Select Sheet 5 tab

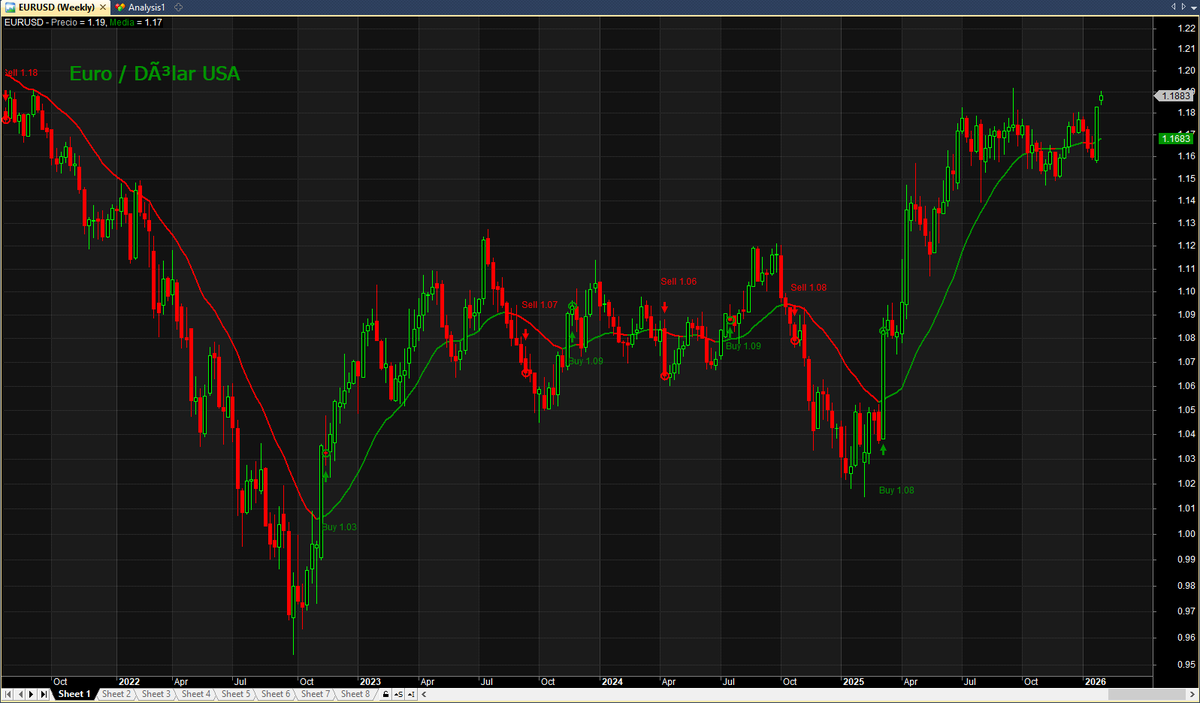236,694
